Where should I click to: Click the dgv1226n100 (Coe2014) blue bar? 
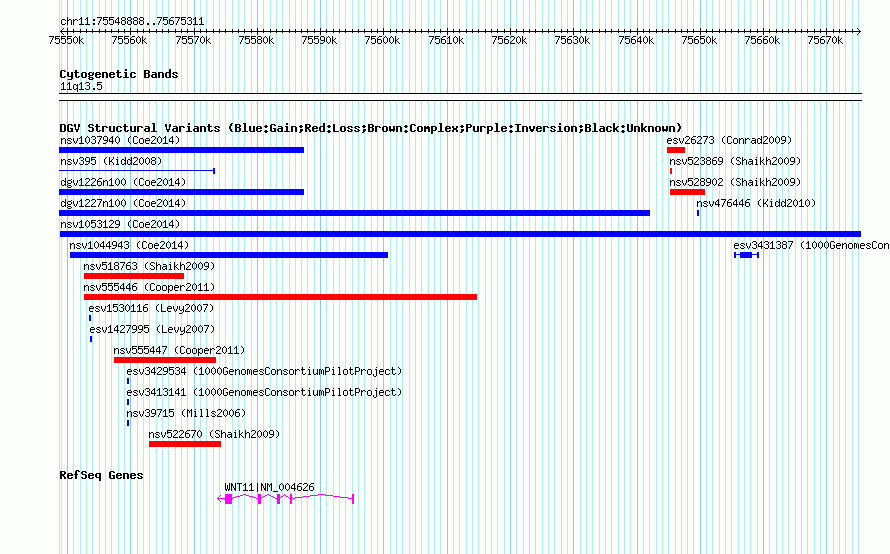click(x=182, y=192)
